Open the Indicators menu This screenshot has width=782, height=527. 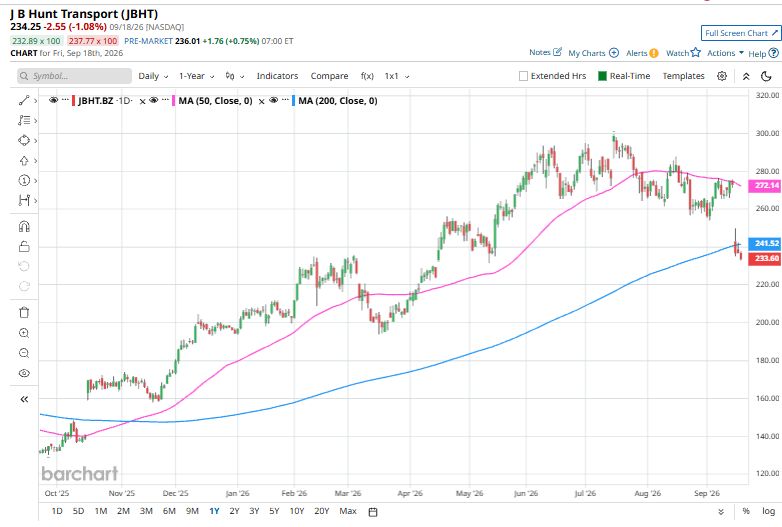(x=277, y=76)
